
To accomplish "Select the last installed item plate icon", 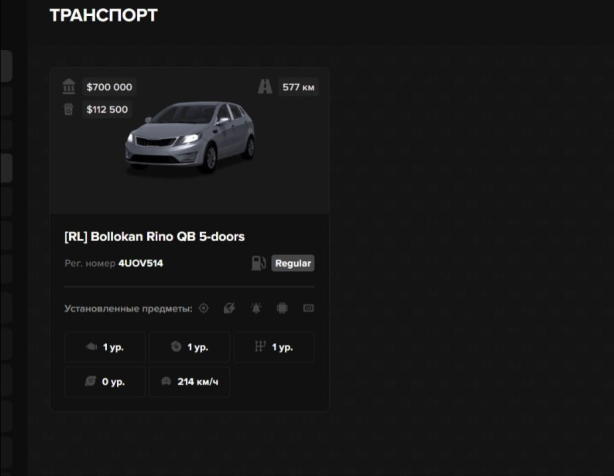I will [x=308, y=308].
